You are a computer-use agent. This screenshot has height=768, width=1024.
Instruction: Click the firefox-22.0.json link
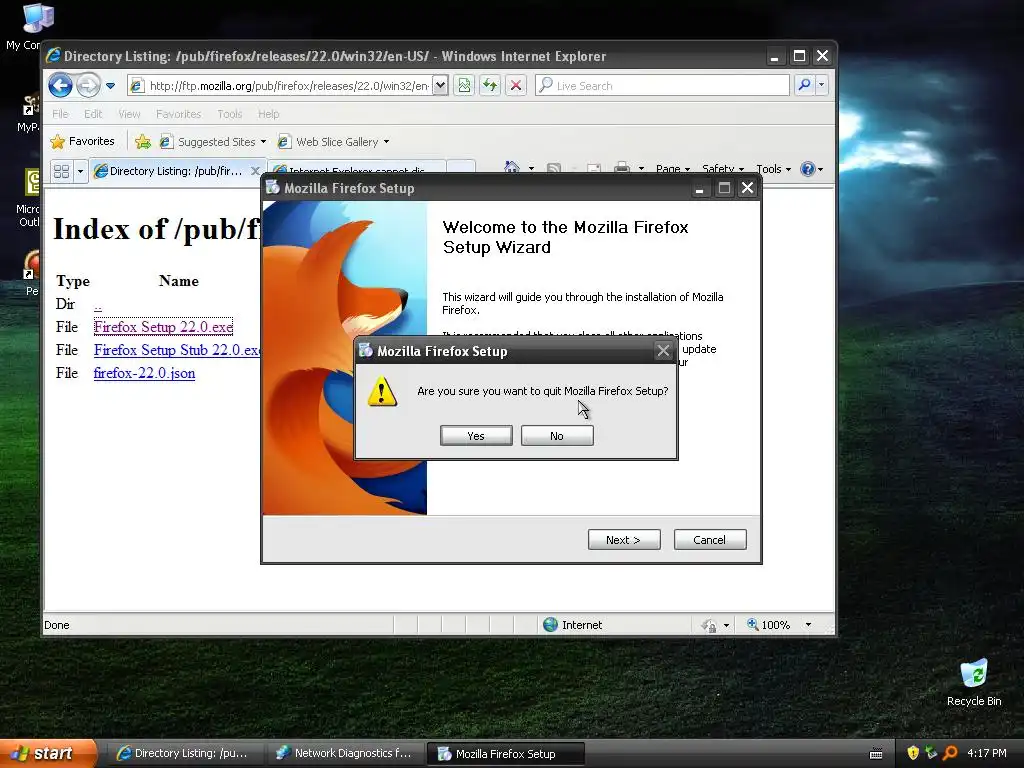pos(144,373)
